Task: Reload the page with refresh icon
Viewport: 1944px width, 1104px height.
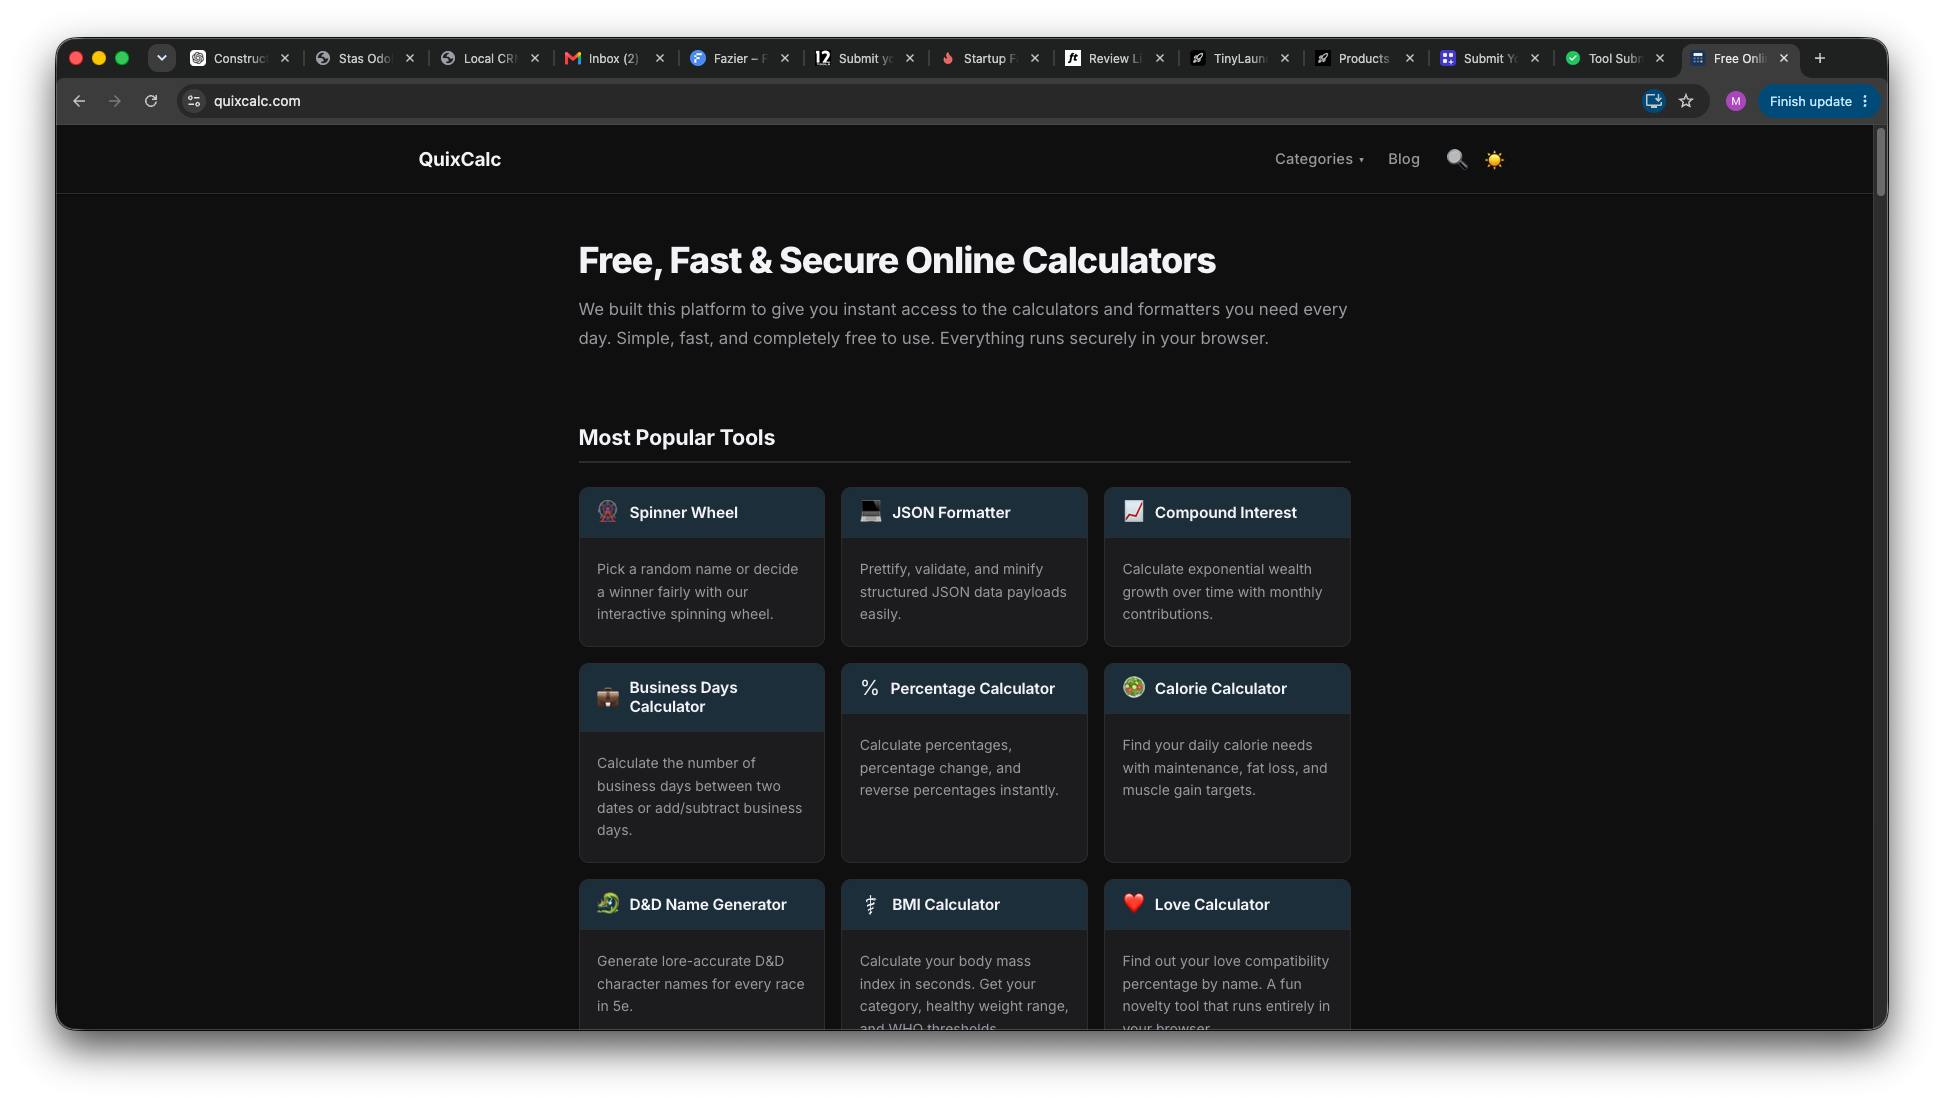Action: coord(151,101)
